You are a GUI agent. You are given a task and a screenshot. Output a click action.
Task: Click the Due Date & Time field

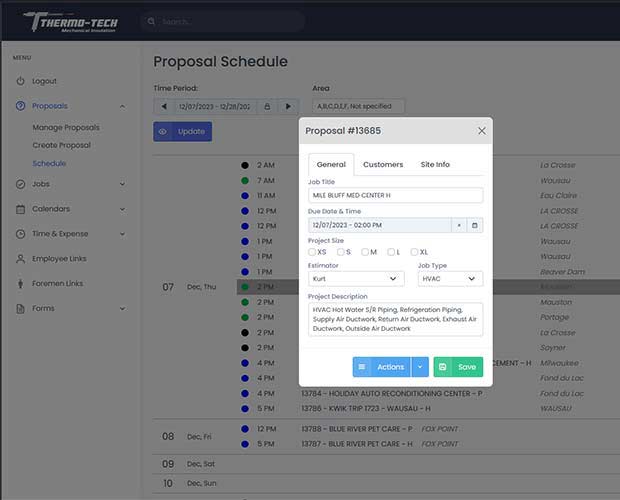click(380, 225)
